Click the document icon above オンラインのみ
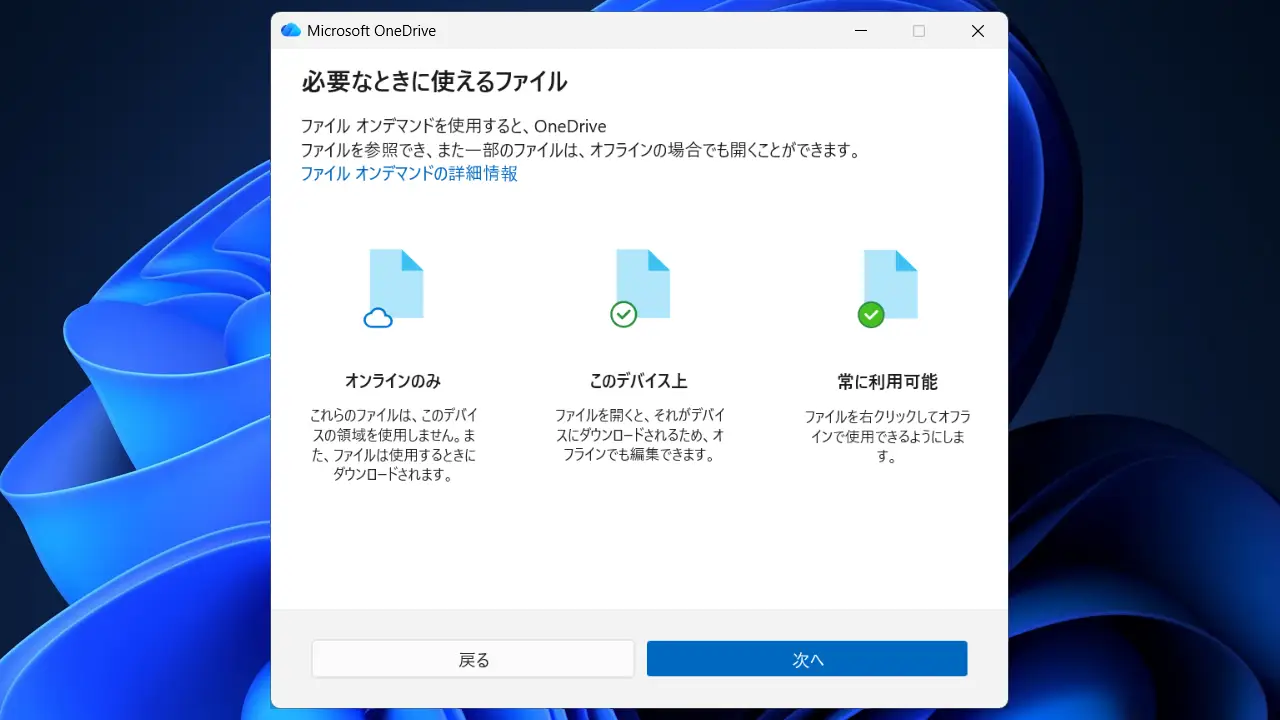This screenshot has height=720, width=1280. click(398, 281)
